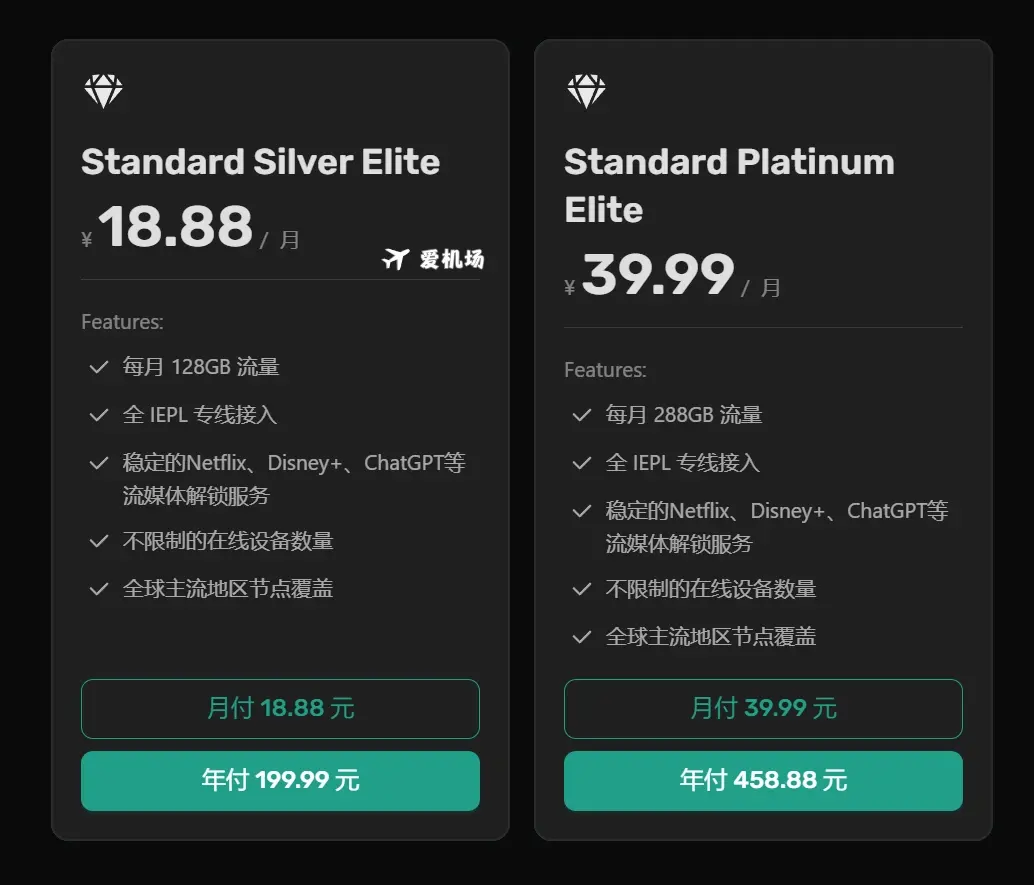Click the checkmark beside 不限制的在线设备数量 on Silver plan
Image resolution: width=1034 pixels, height=885 pixels.
tap(99, 541)
